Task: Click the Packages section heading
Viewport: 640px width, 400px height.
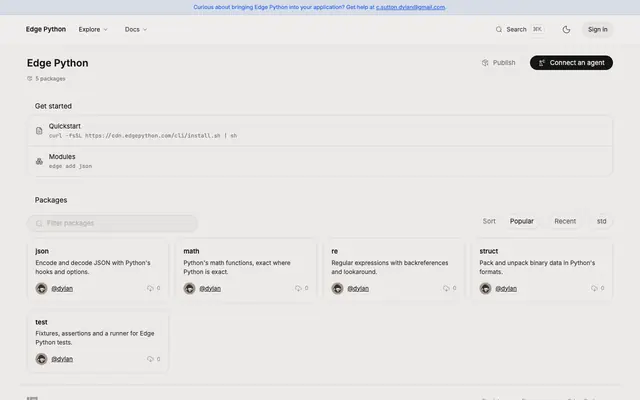Action: 51,200
